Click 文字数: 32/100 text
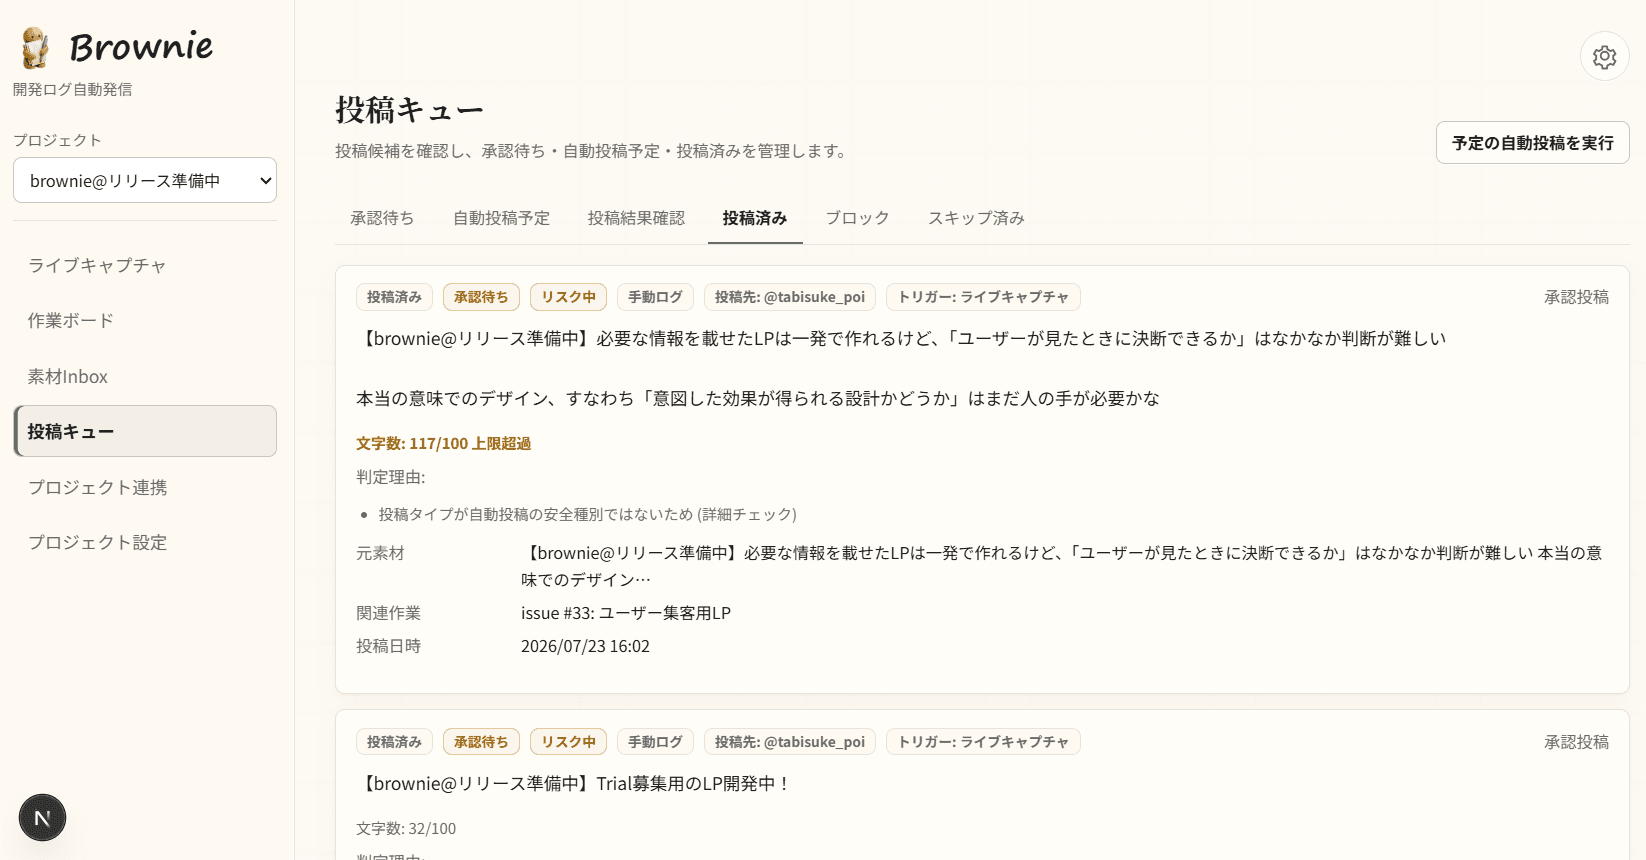Image resolution: width=1646 pixels, height=860 pixels. click(406, 829)
